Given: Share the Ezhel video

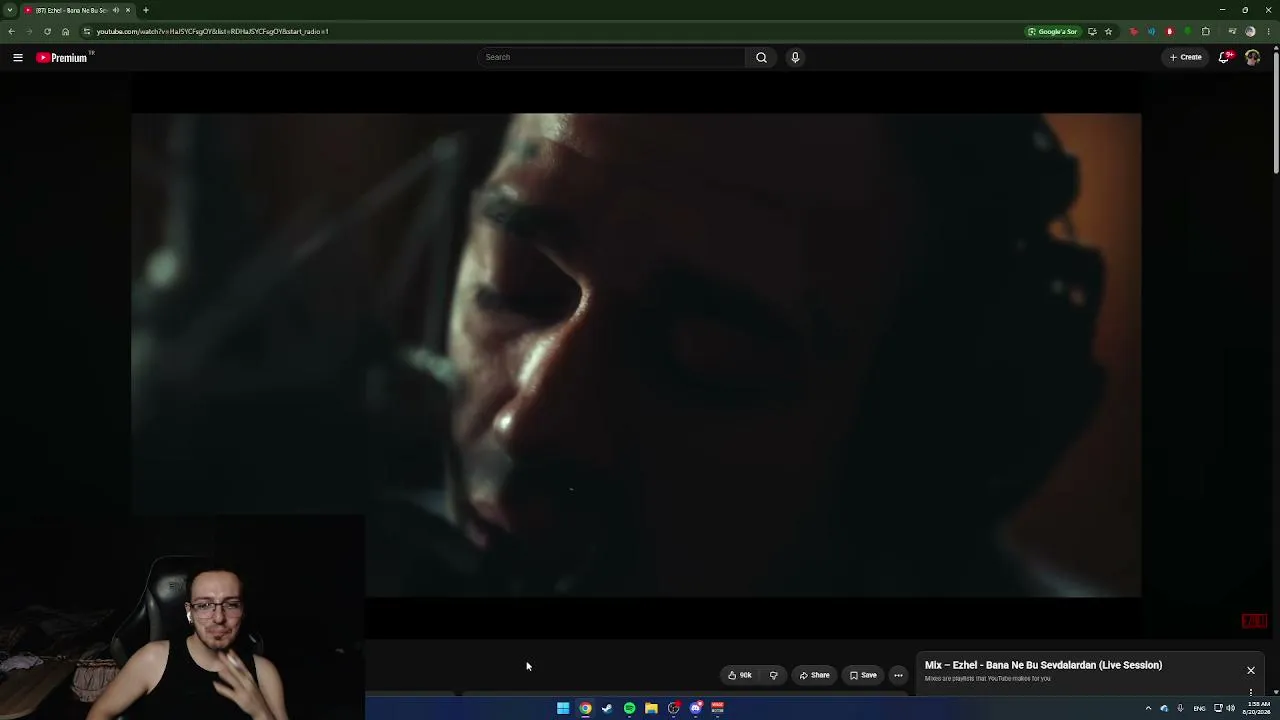Looking at the screenshot, I should [814, 676].
